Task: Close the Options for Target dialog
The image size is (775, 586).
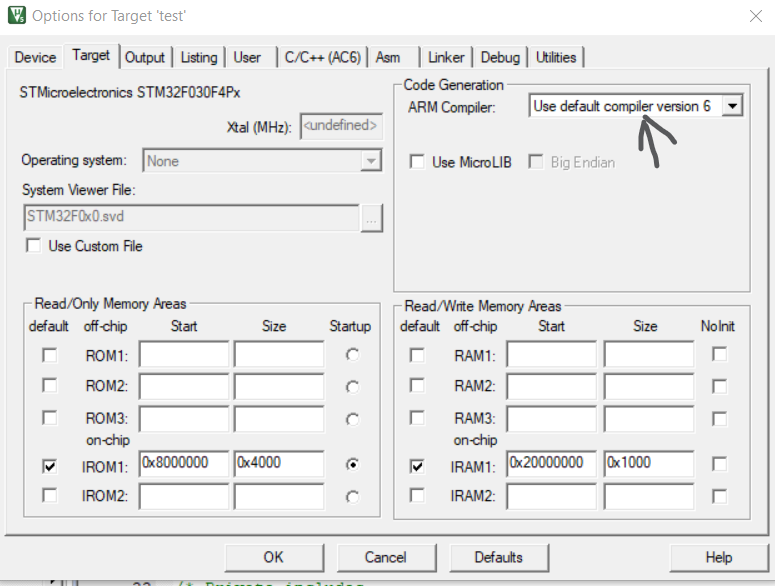Action: point(755,16)
